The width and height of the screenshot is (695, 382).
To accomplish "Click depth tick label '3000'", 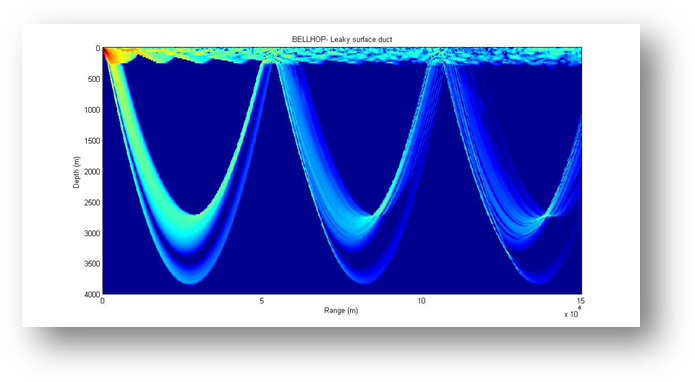I will click(x=92, y=233).
